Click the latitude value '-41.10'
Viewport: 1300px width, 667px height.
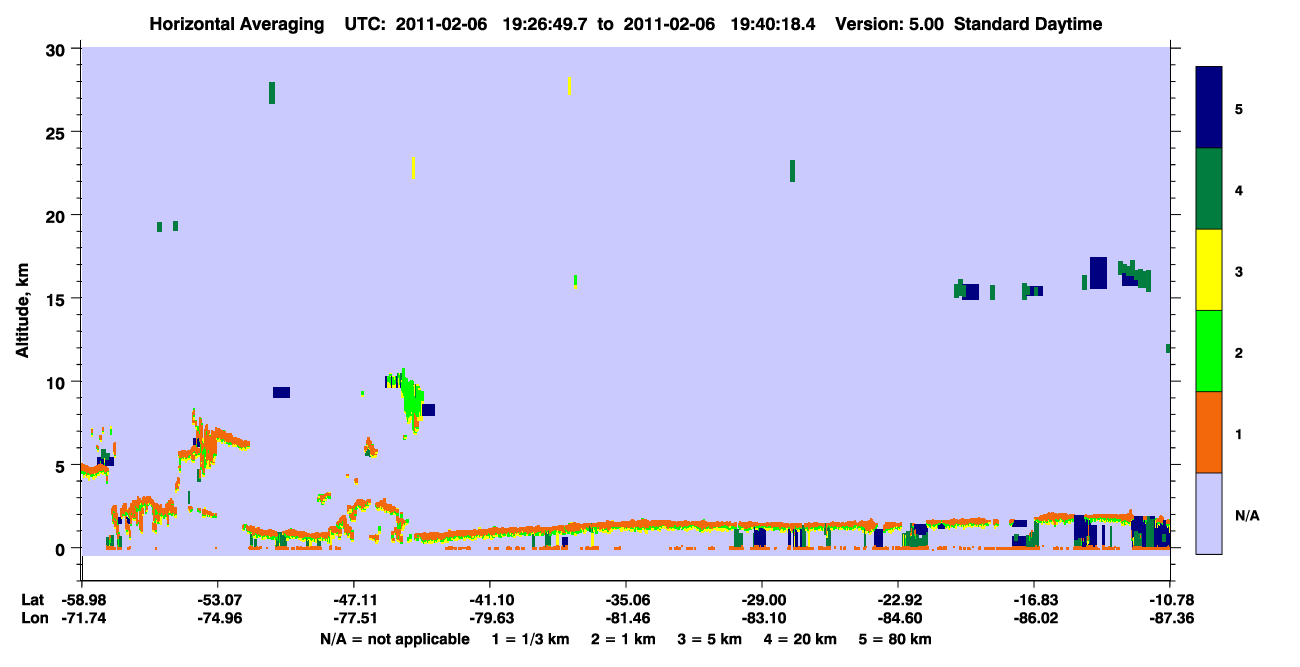pyautogui.click(x=490, y=600)
